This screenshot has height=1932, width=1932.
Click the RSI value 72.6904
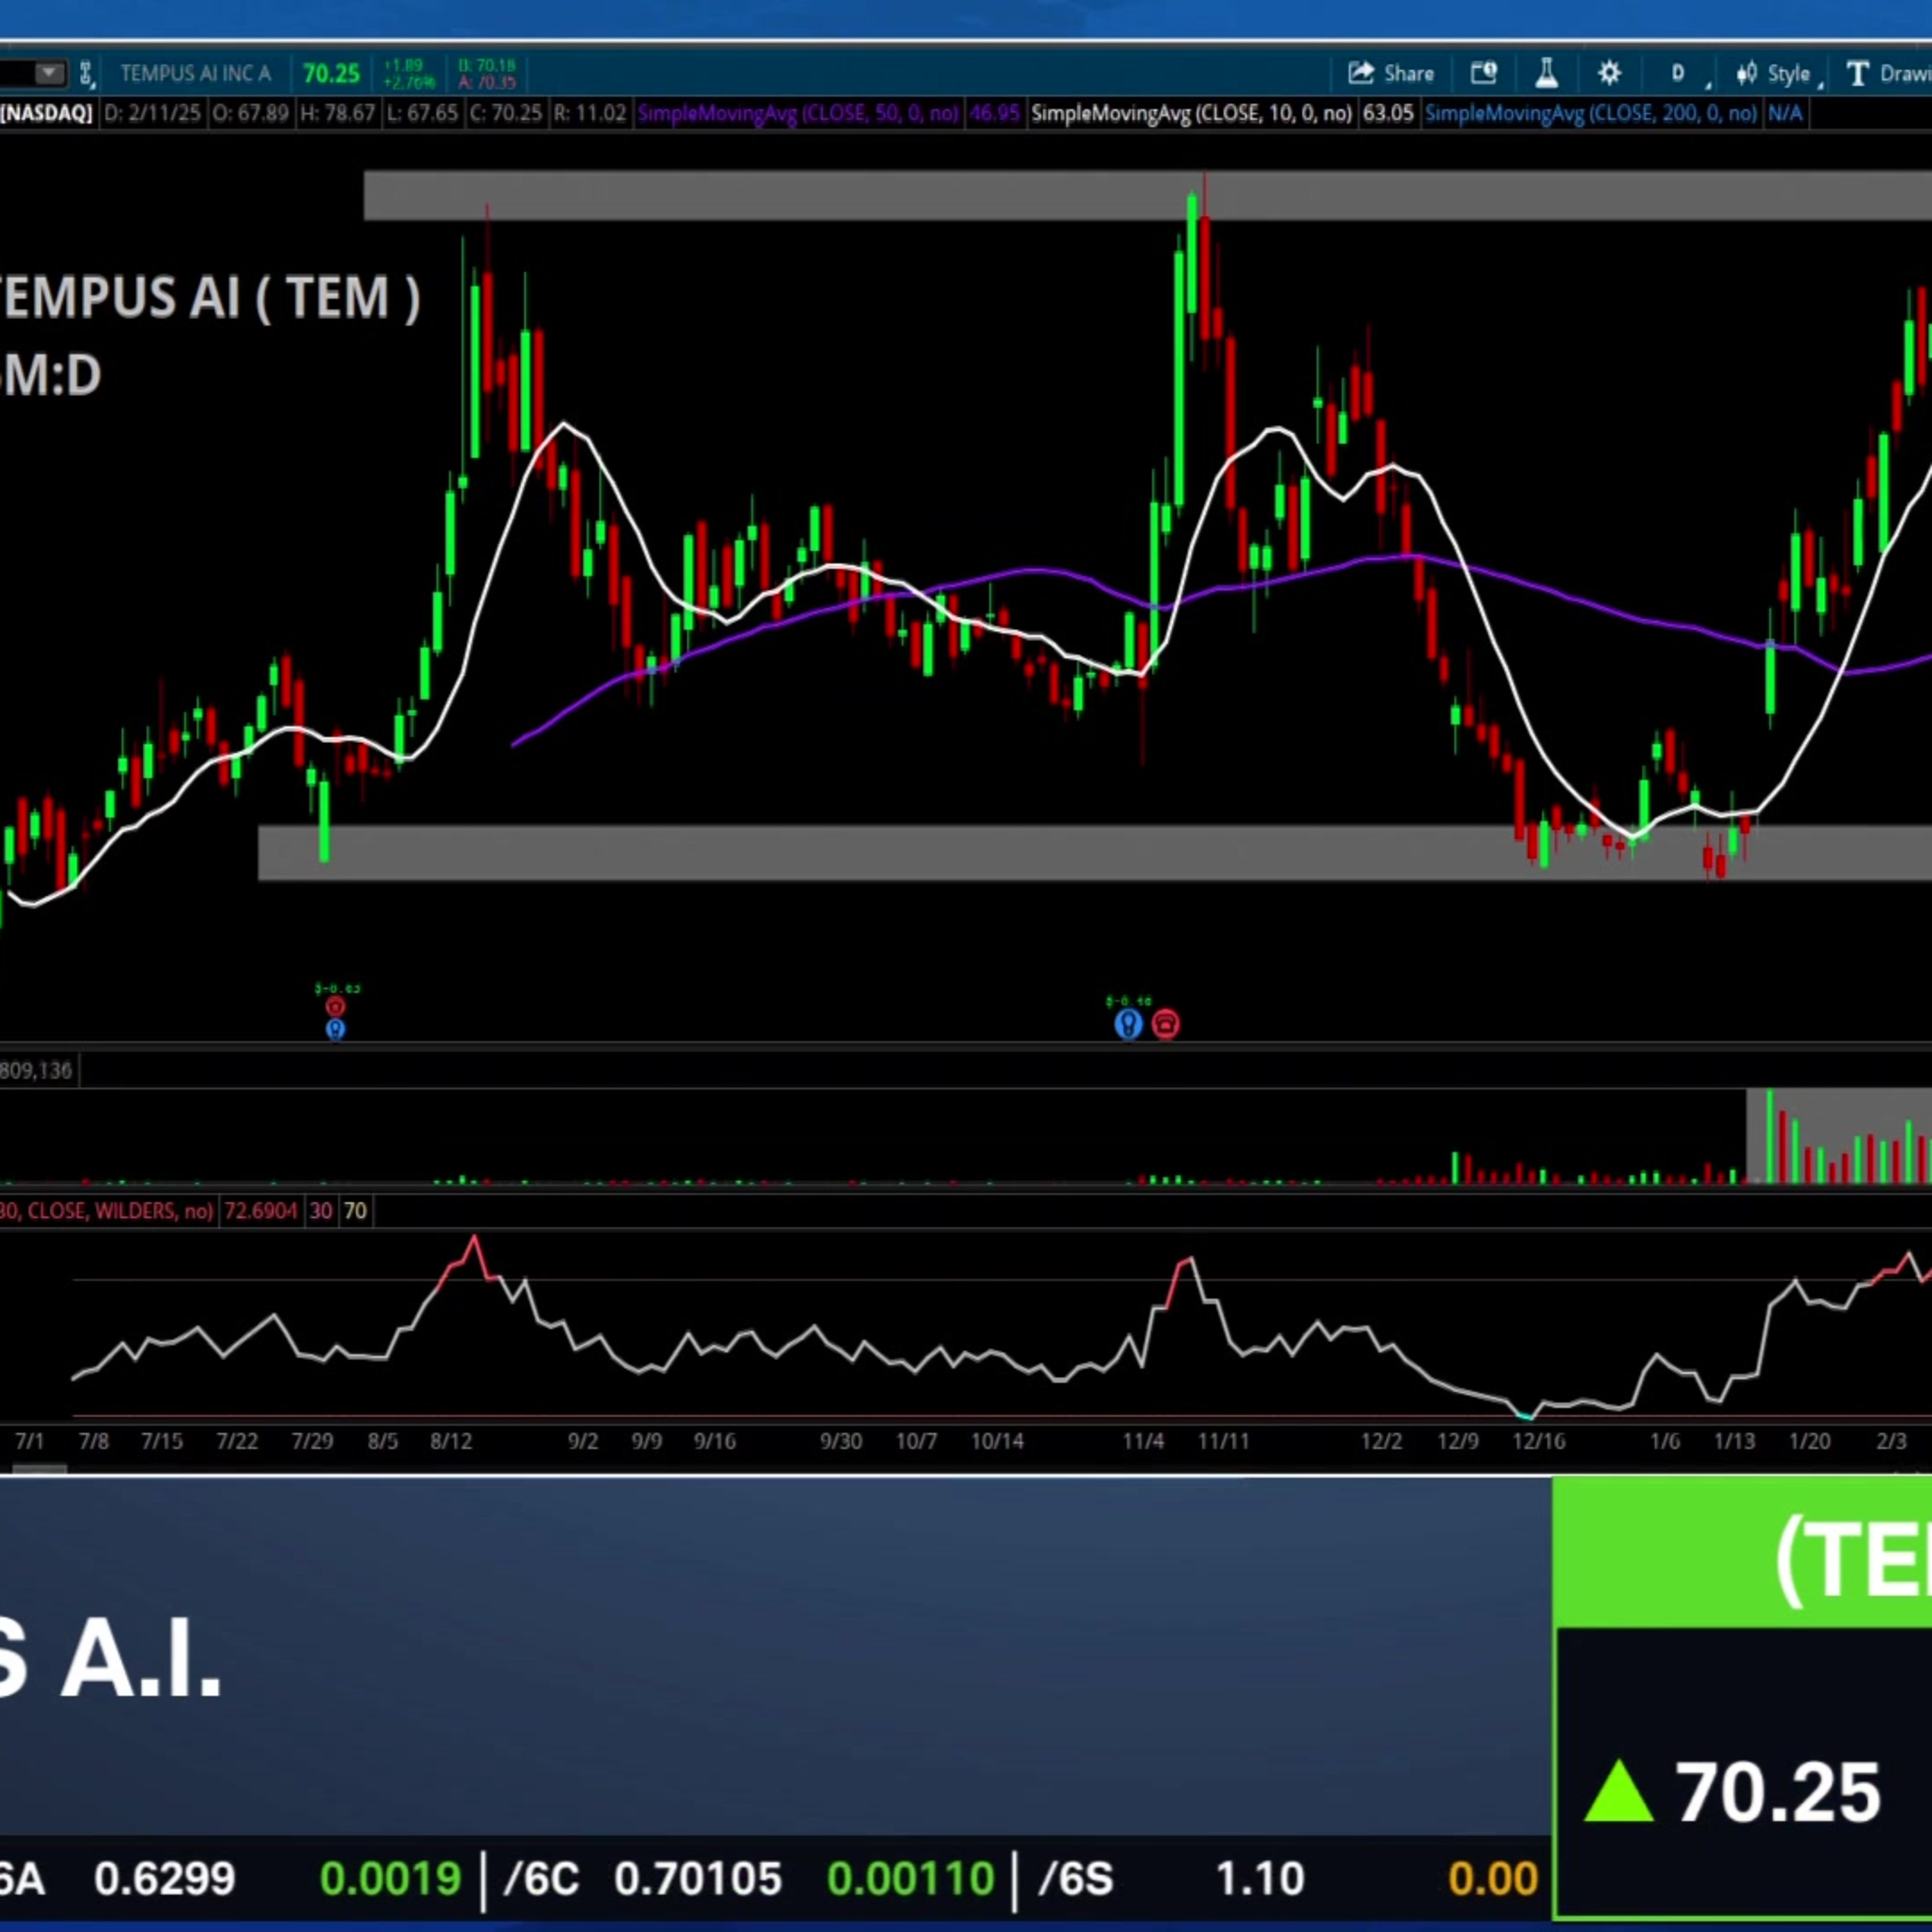coord(261,1211)
